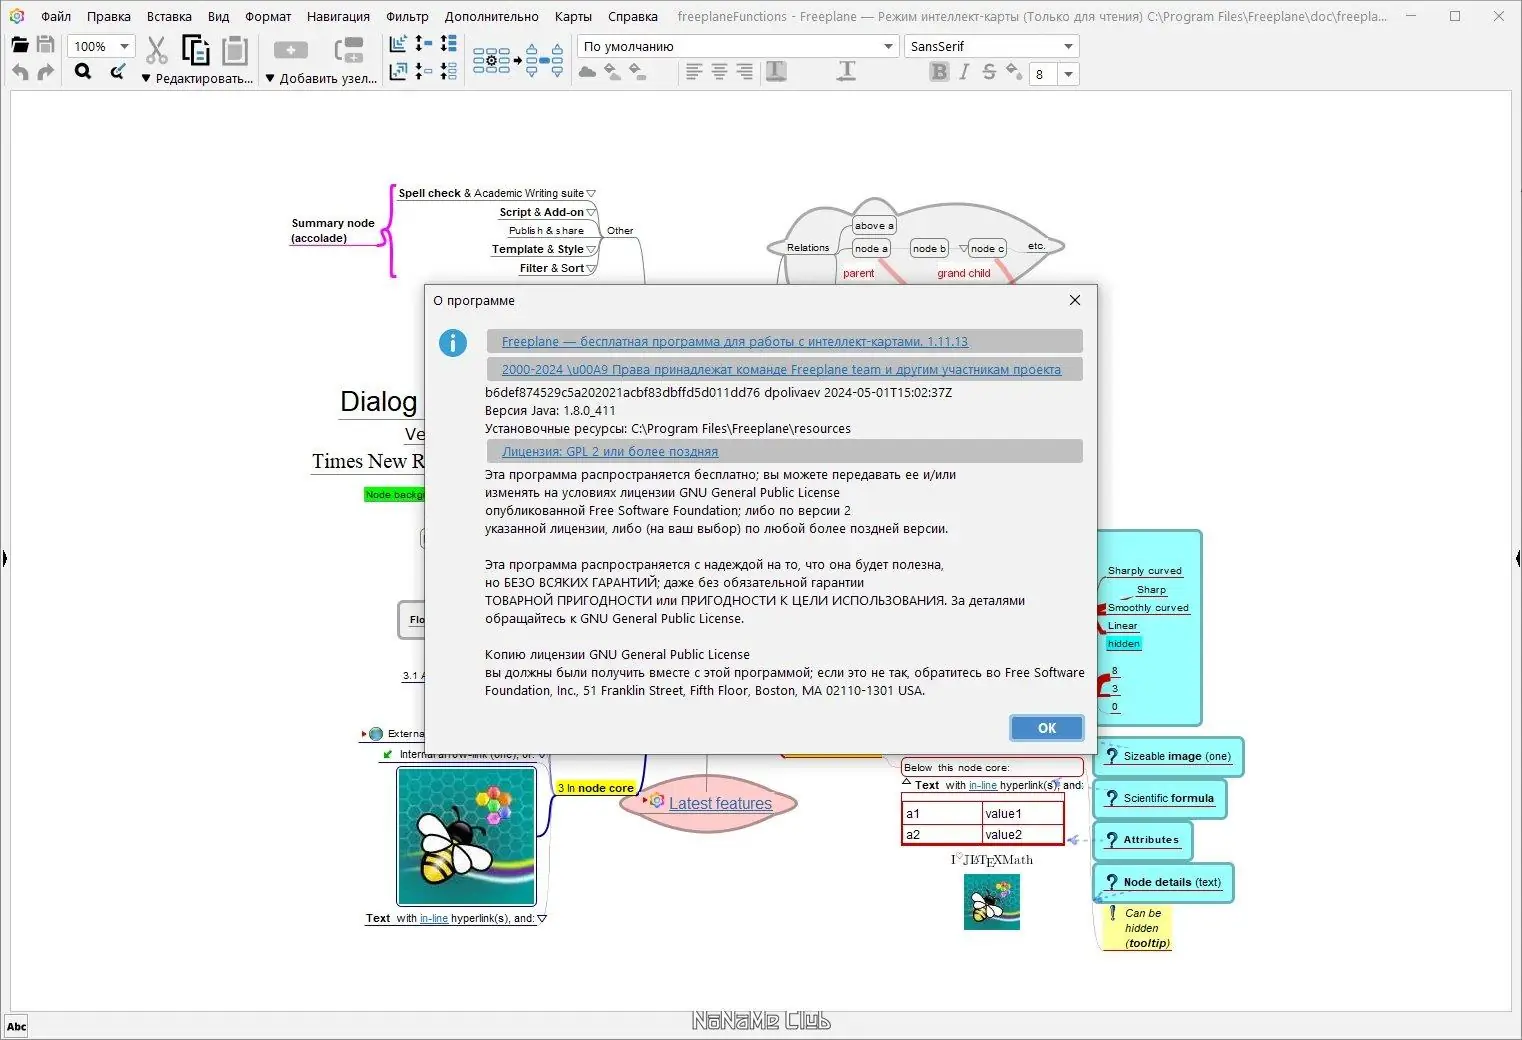
Task: Click the 'Smoothly curved' edge node
Action: tap(1148, 608)
